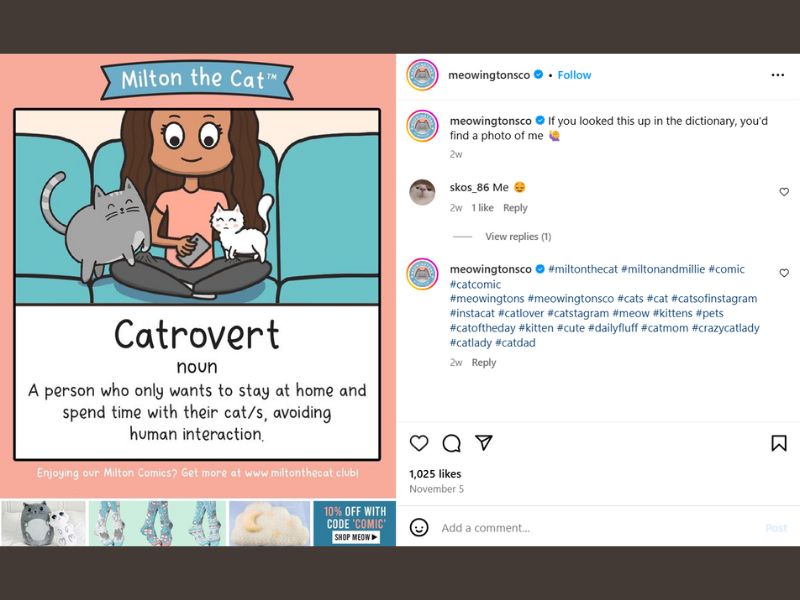The width and height of the screenshot is (800, 600).
Task: Reply to the skos_86 comment
Action: [x=515, y=208]
